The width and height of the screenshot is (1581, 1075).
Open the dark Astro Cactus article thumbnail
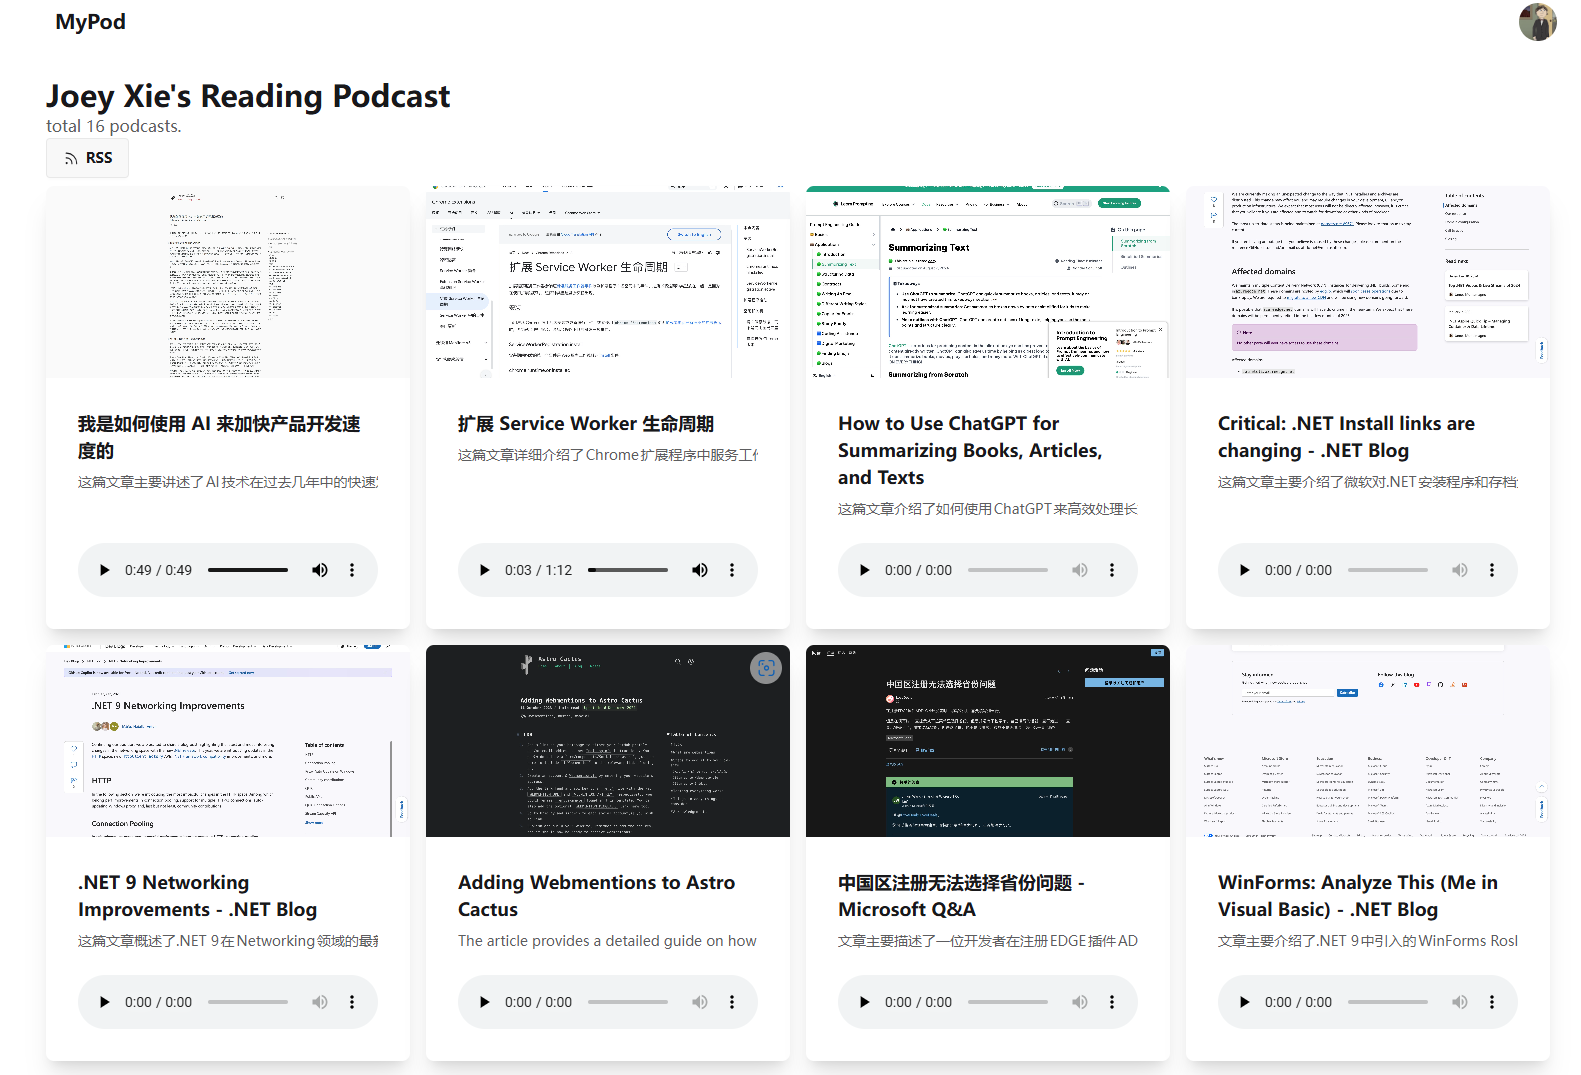(608, 741)
